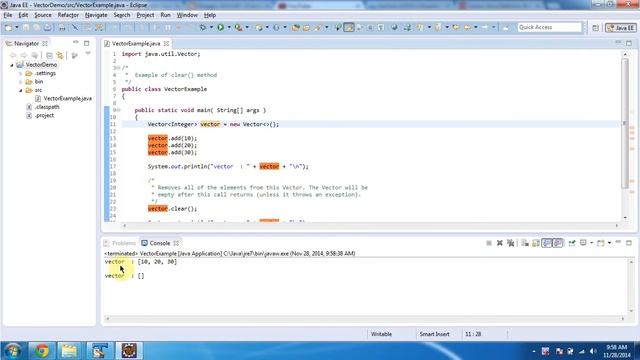The height and width of the screenshot is (360, 640).
Task: Click the Run Last Tool external tools icon
Action: [x=239, y=27]
